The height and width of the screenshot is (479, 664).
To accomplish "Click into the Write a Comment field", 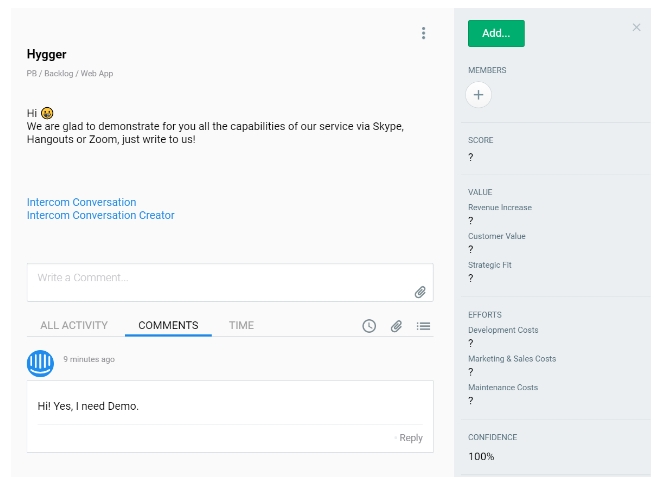I will 220,278.
